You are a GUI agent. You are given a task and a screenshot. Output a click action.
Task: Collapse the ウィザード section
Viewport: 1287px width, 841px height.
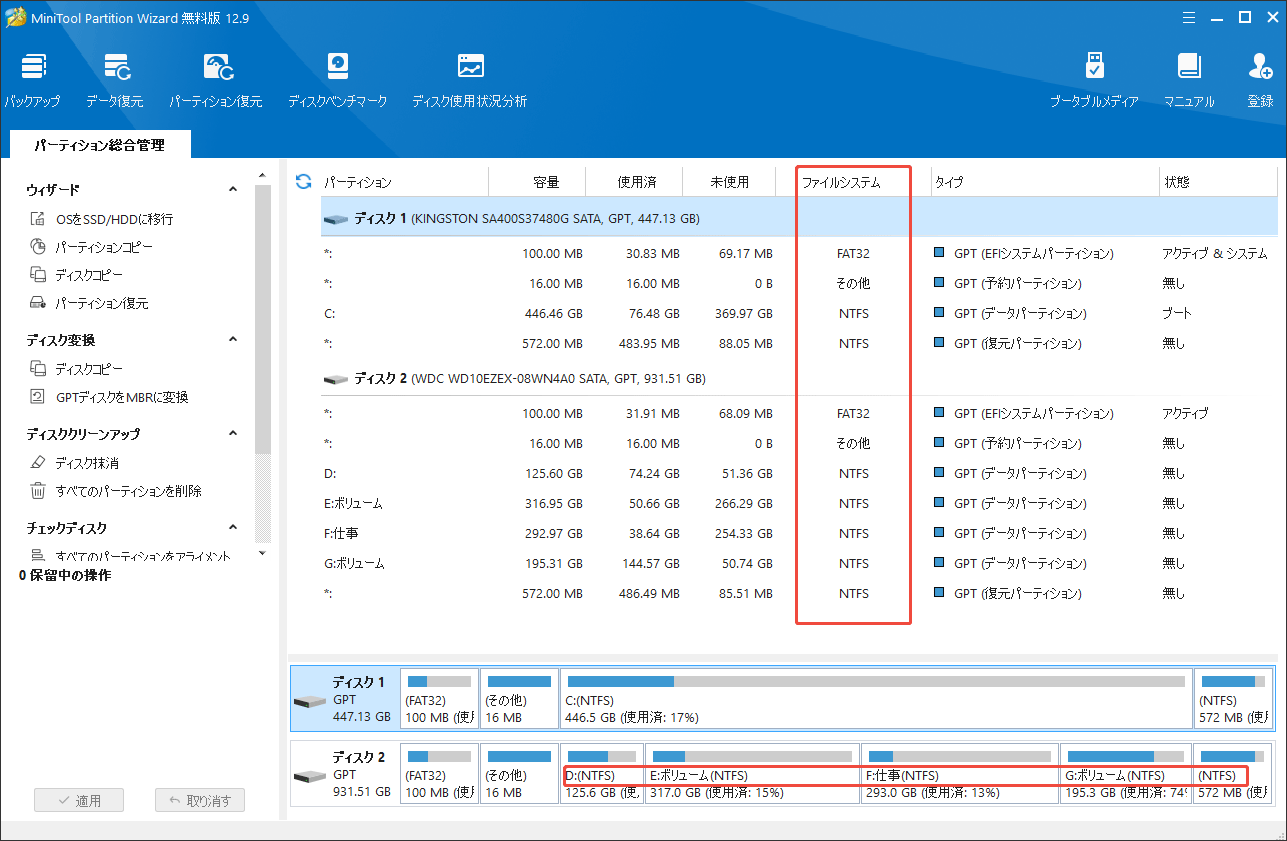(x=233, y=190)
